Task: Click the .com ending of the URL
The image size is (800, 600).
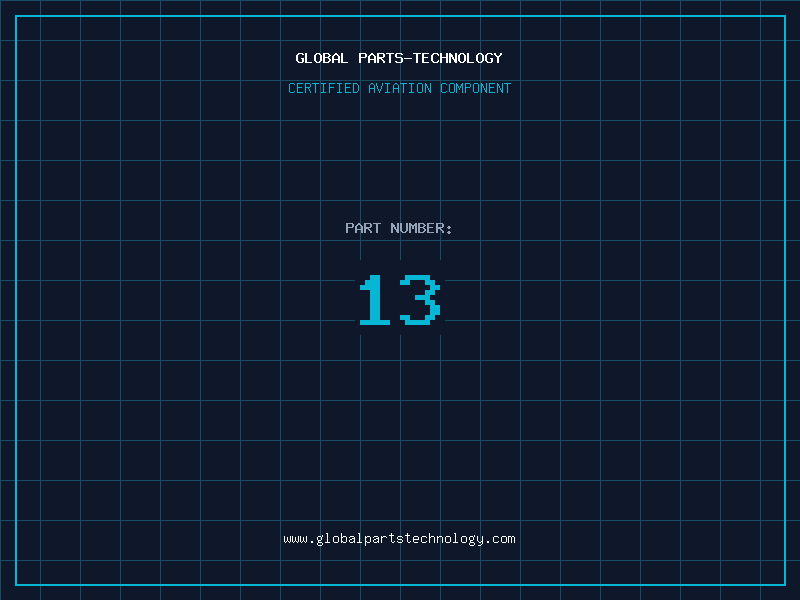Action: tap(500, 539)
